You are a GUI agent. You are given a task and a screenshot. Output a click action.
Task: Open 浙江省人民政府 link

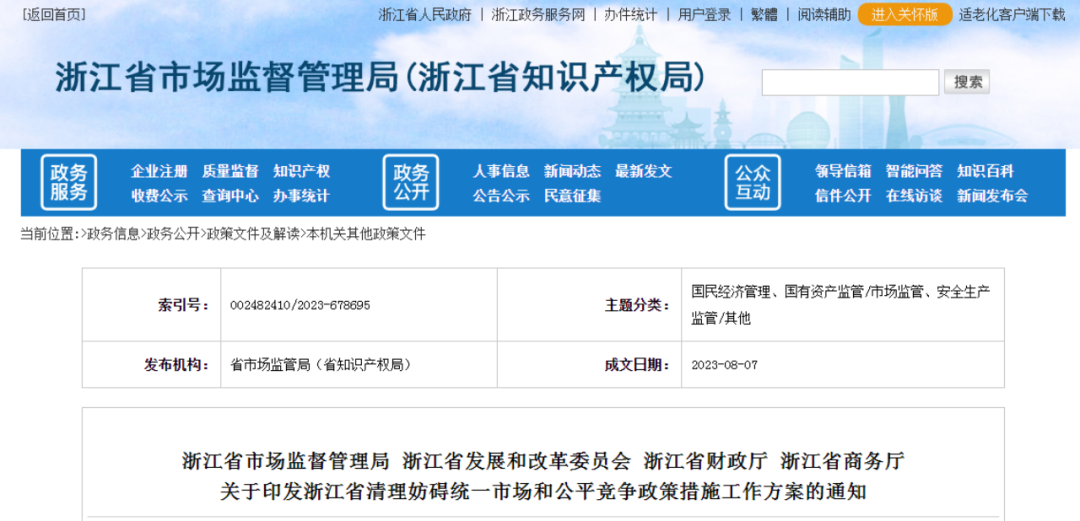click(x=425, y=14)
